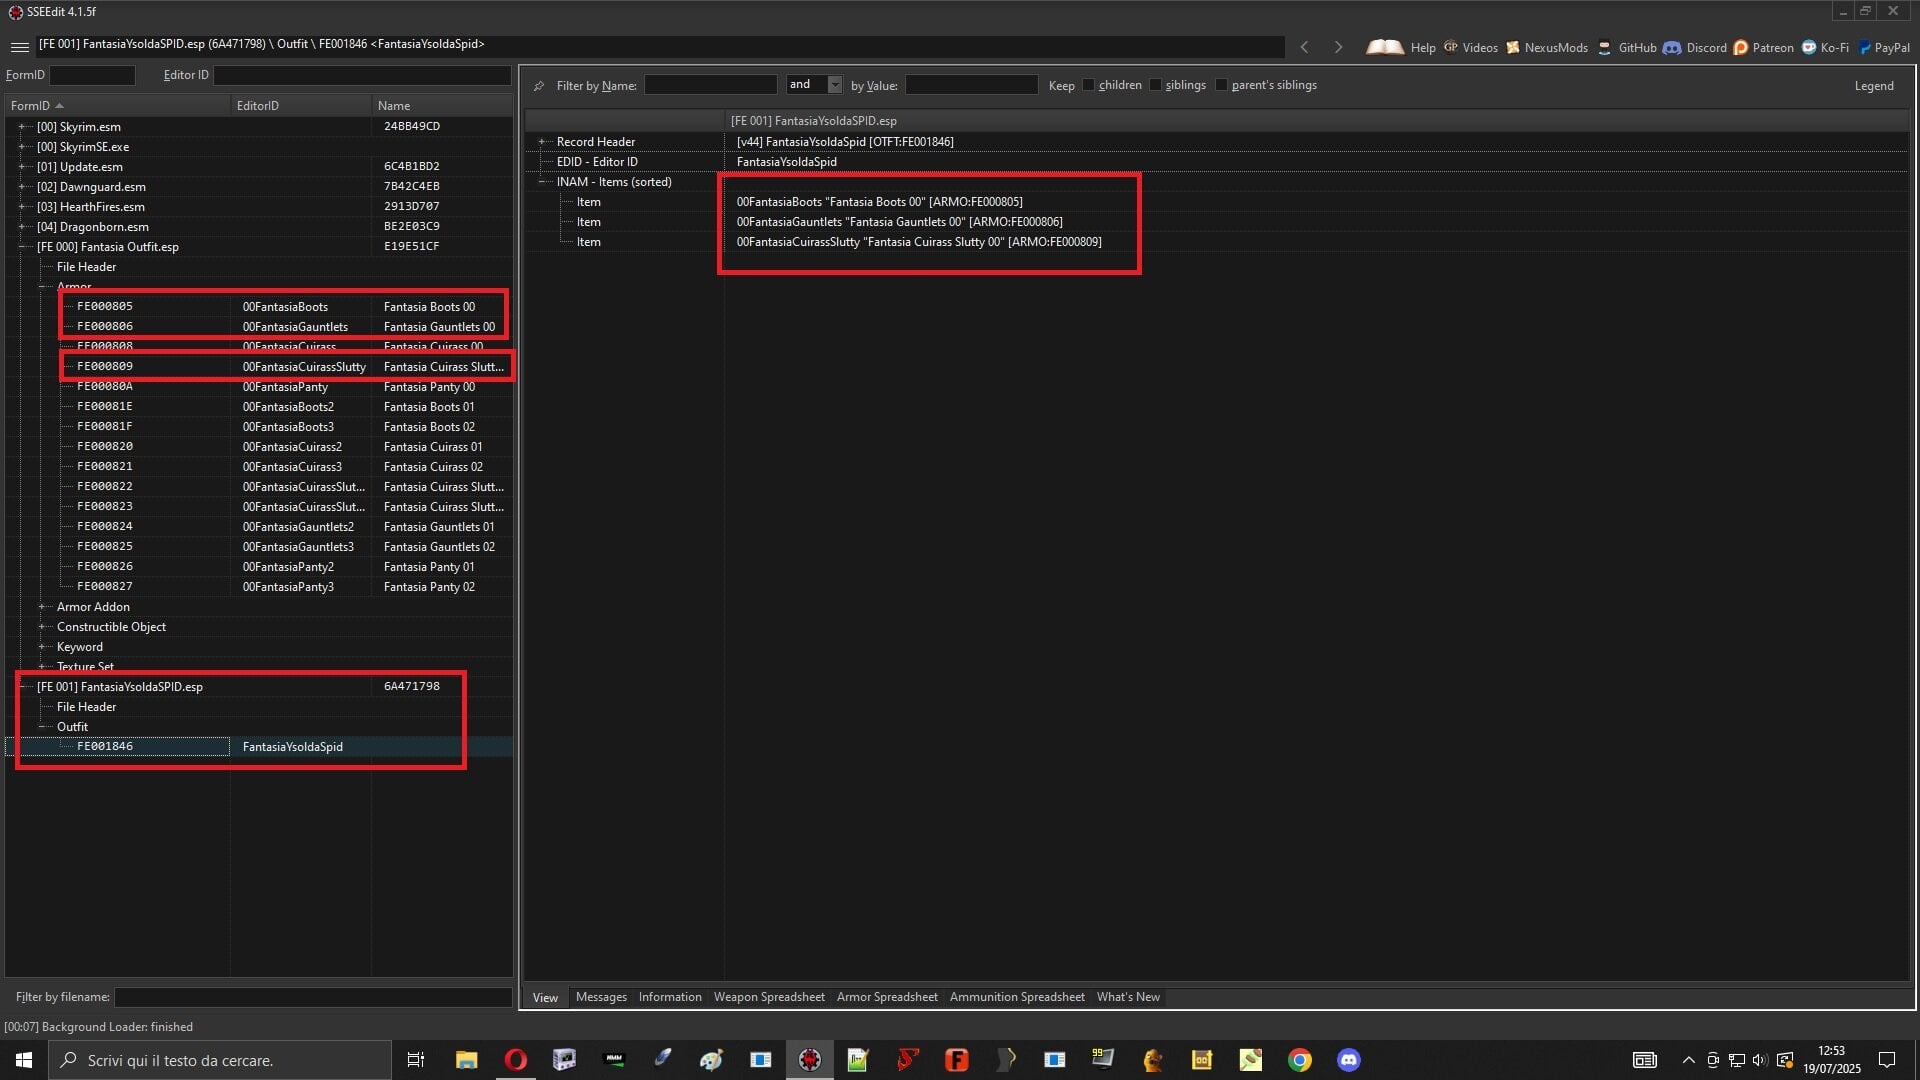The image size is (1920, 1080).
Task: Open the hamburger main menu
Action: [19, 47]
